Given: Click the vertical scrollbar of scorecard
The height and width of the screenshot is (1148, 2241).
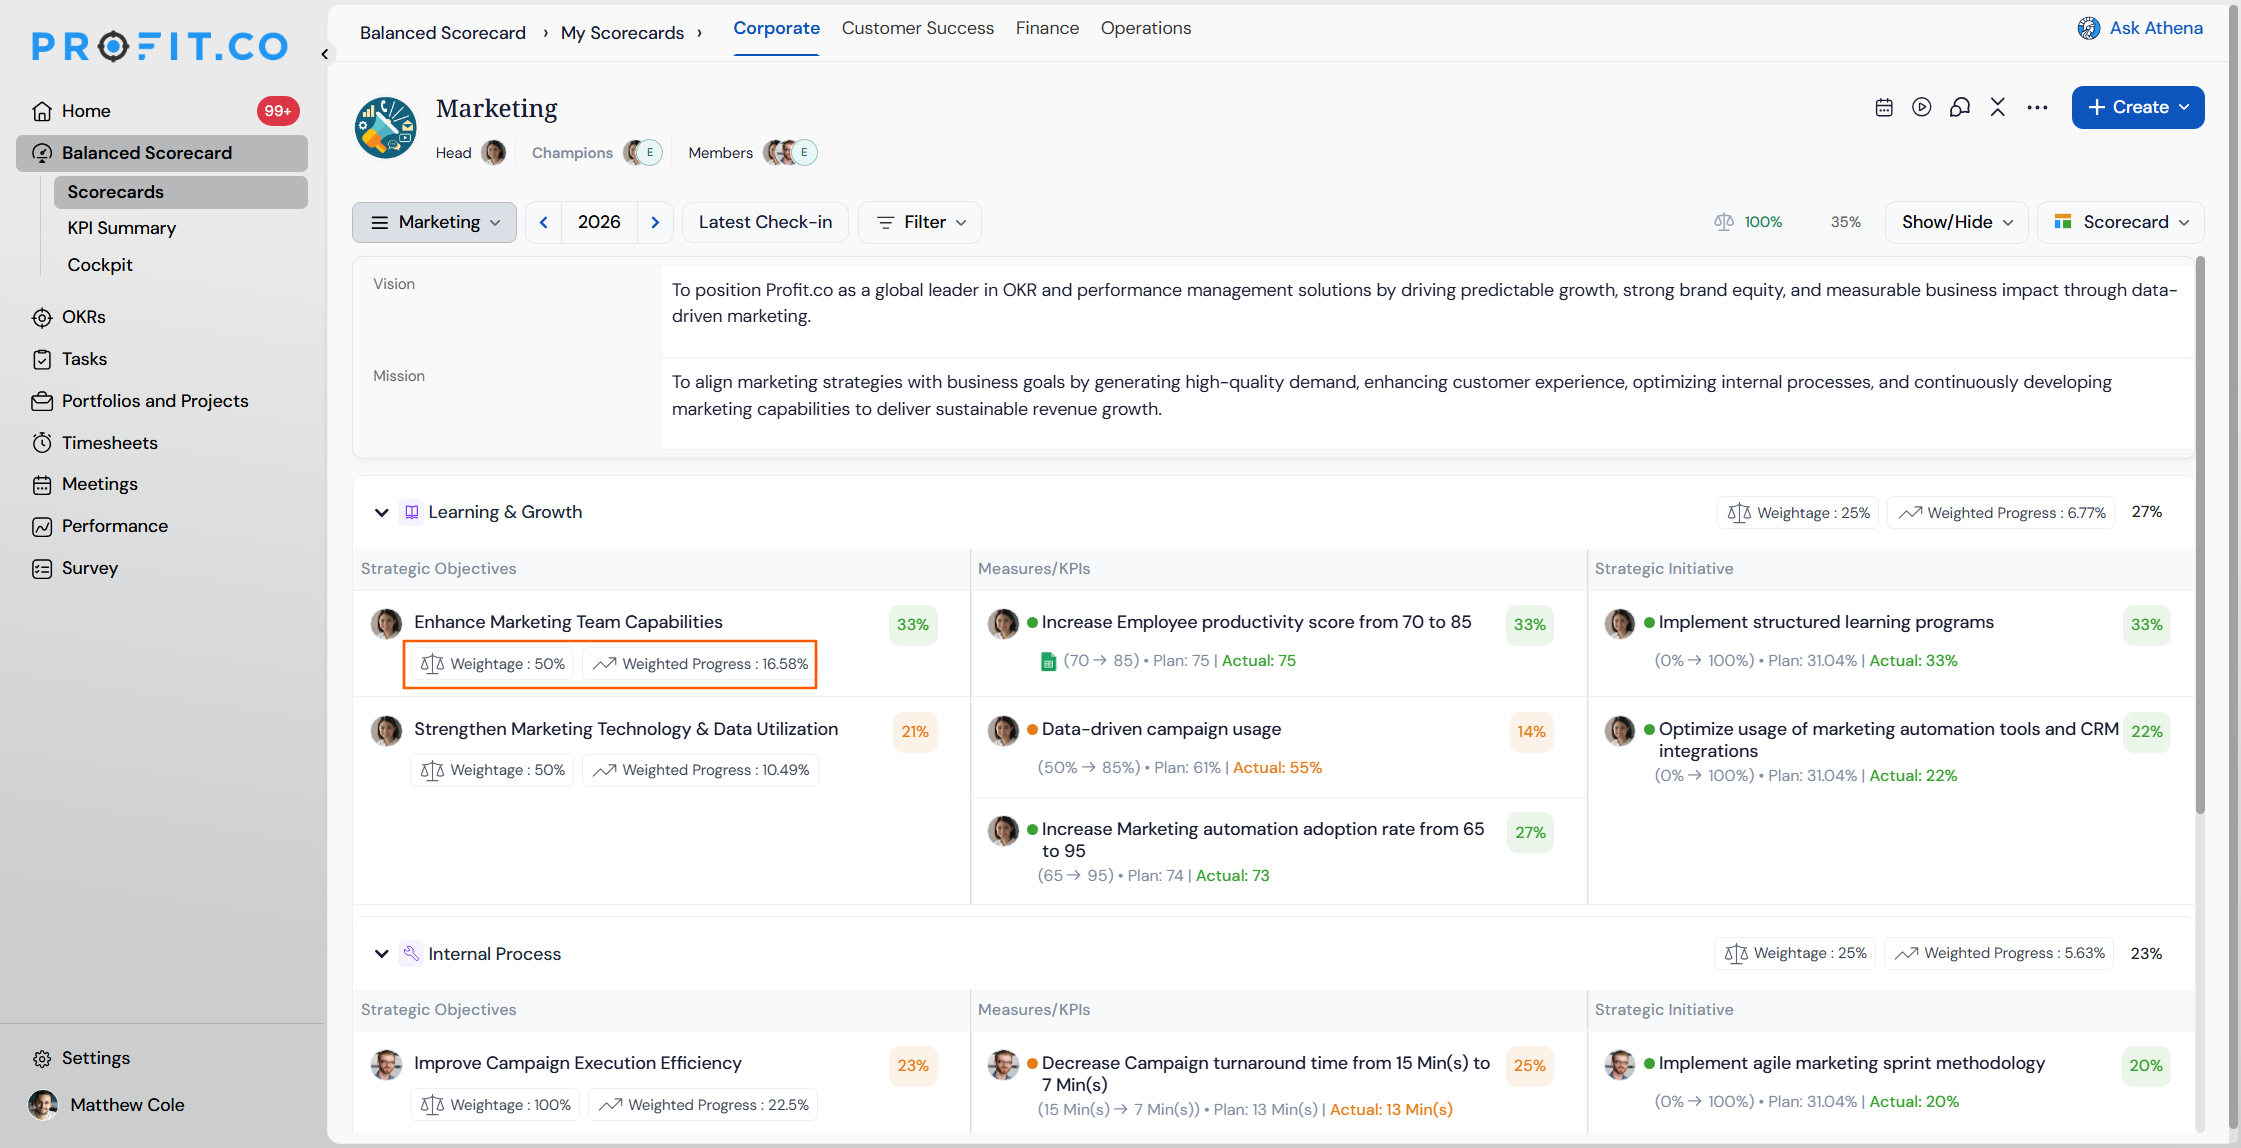Looking at the screenshot, I should click(x=2199, y=535).
